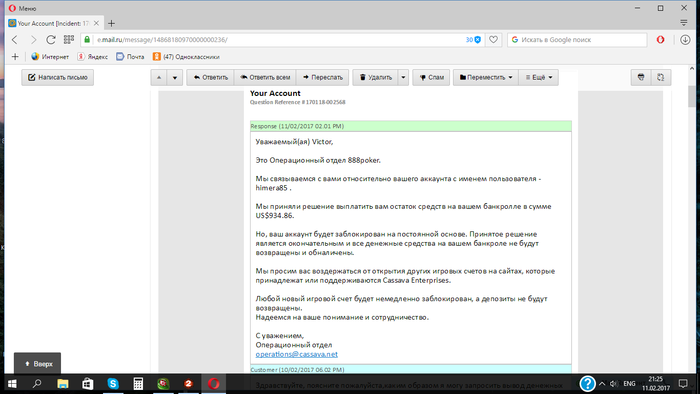This screenshot has height=394, width=700.
Task: Open the Почта bookmark
Action: coord(130,57)
